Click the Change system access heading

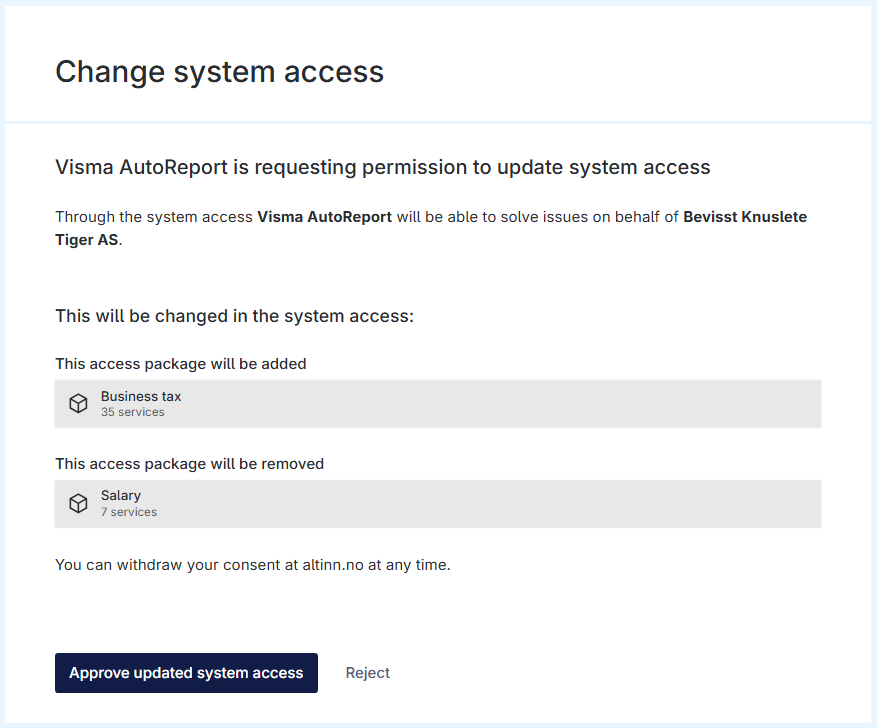coord(219,72)
